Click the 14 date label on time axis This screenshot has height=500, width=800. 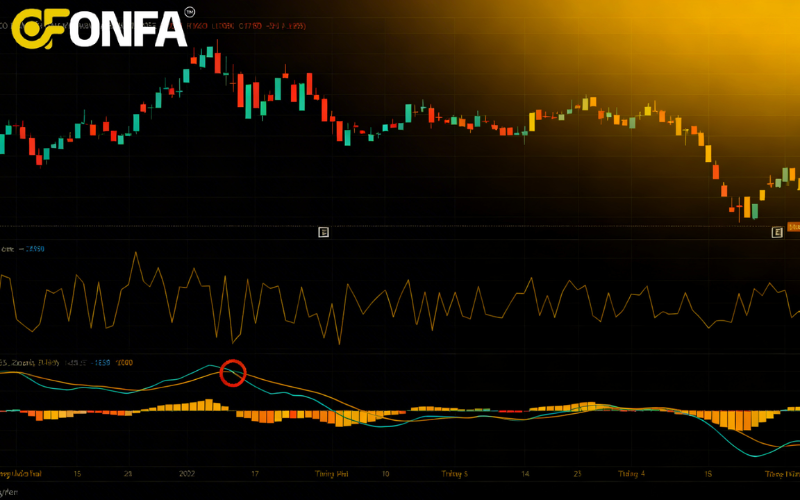(x=524, y=473)
